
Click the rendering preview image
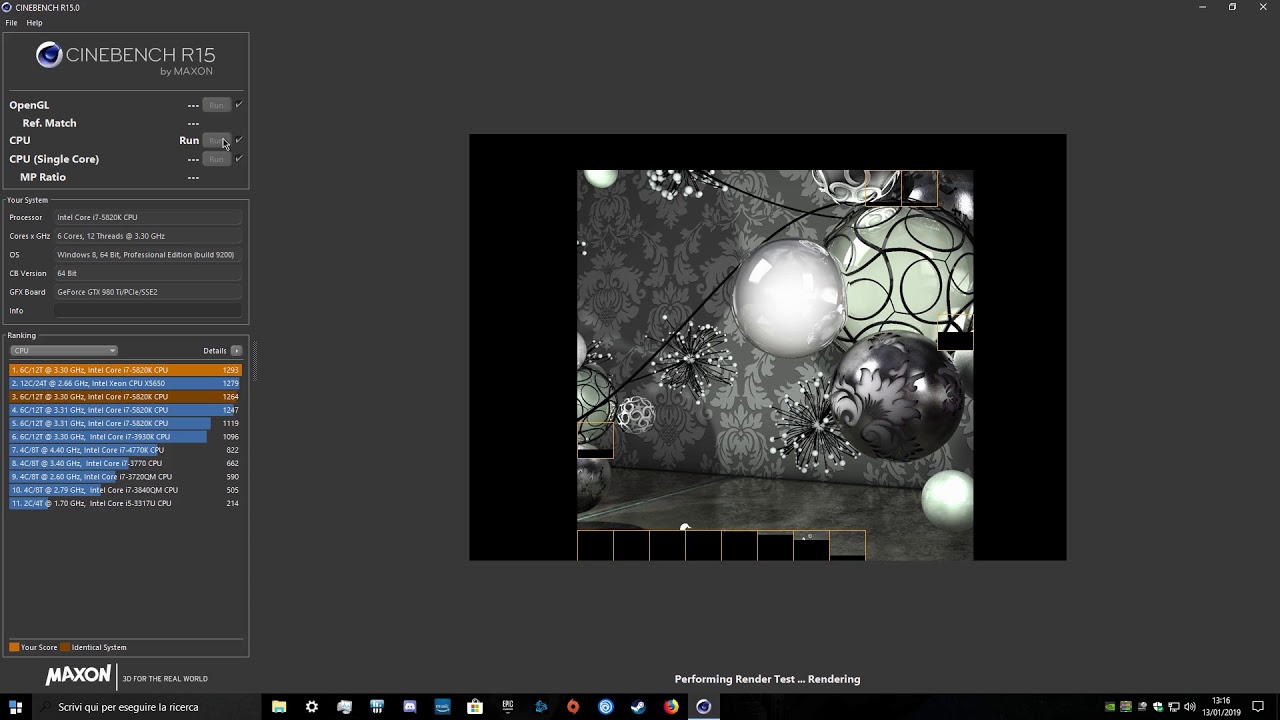pos(768,347)
